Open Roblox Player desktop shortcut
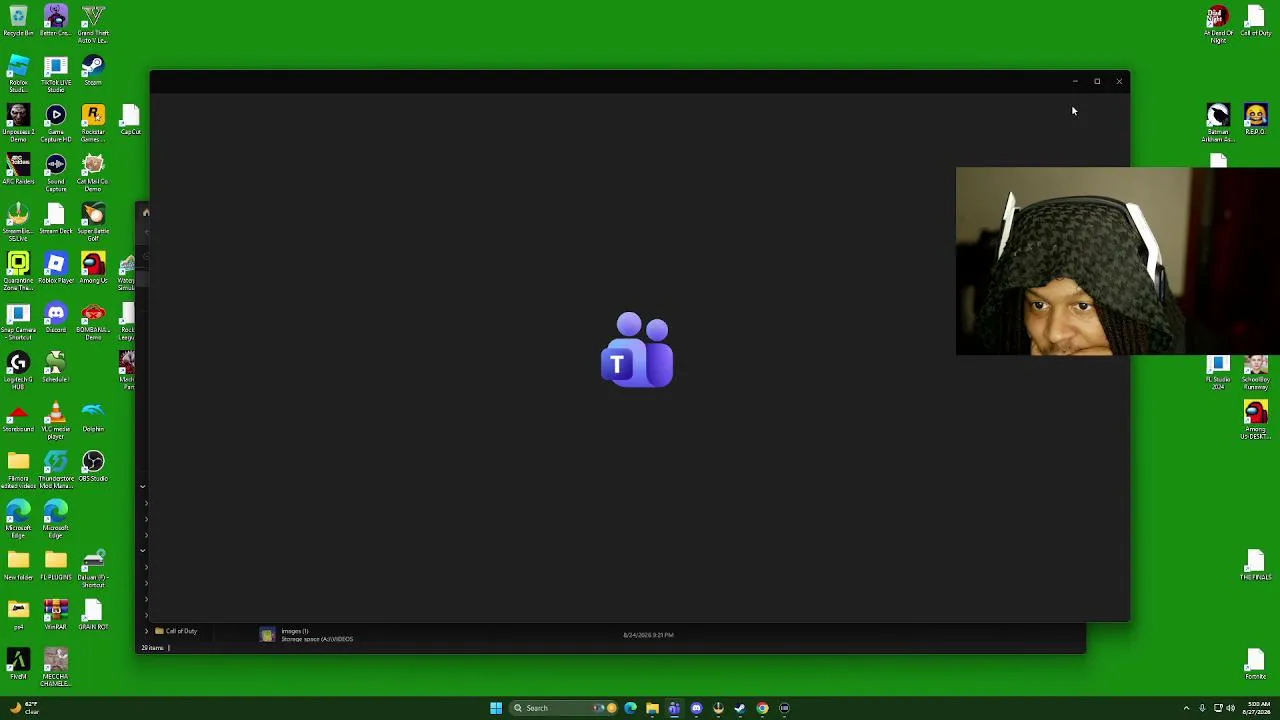The height and width of the screenshot is (720, 1280). pyautogui.click(x=56, y=267)
